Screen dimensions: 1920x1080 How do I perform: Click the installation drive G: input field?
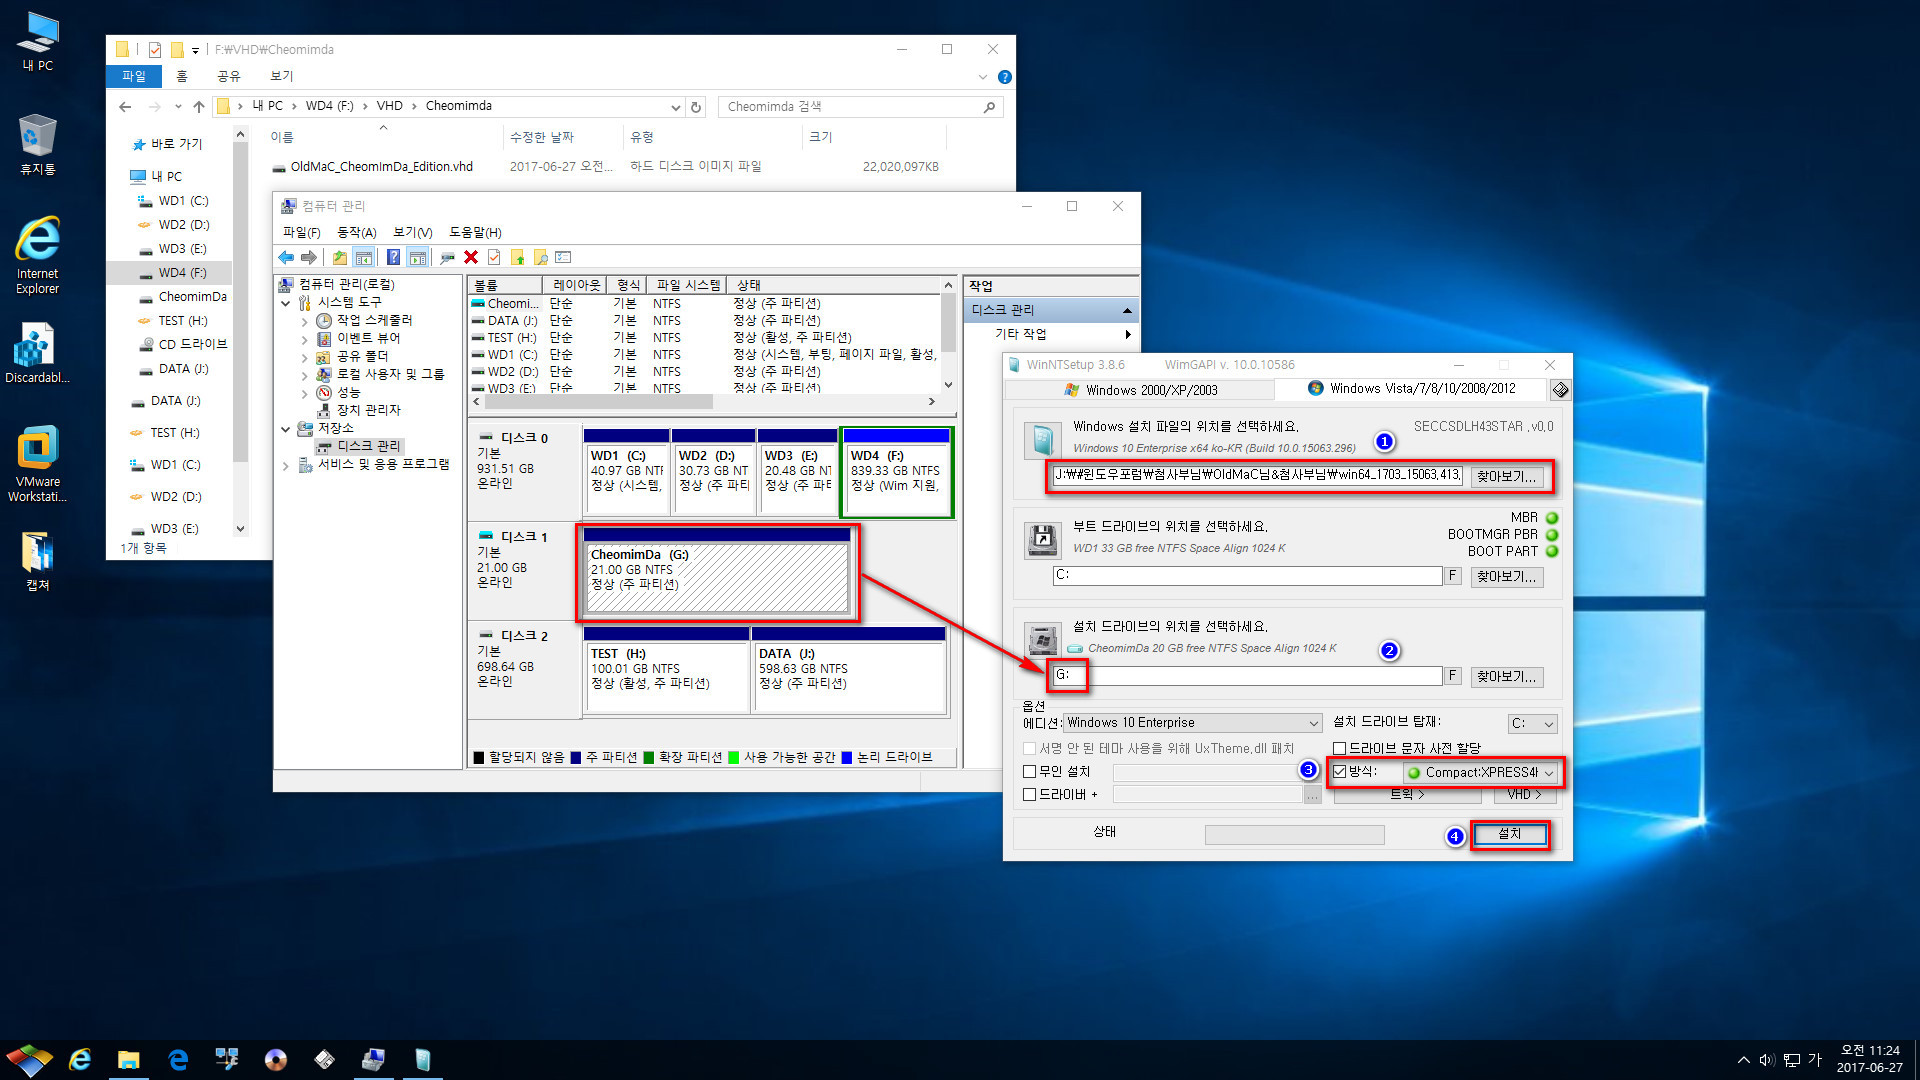pos(1247,676)
